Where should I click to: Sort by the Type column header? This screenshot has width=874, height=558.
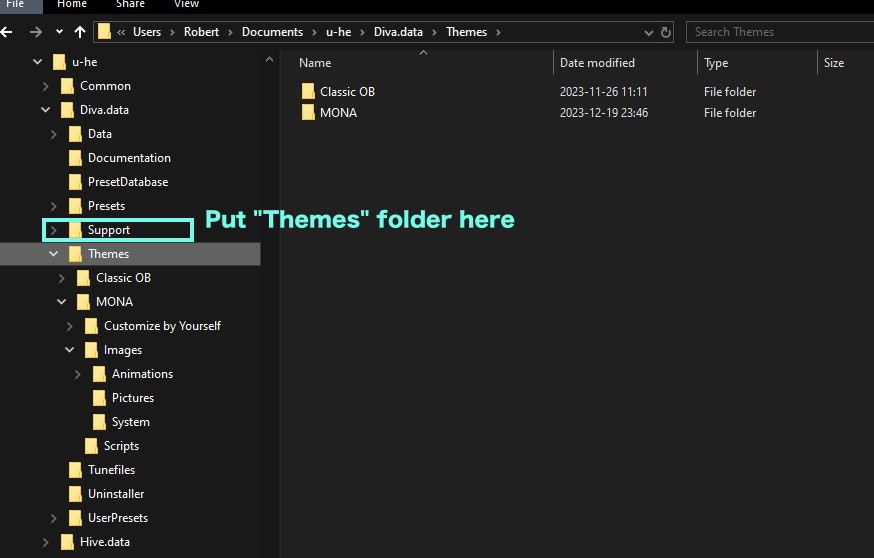[716, 63]
